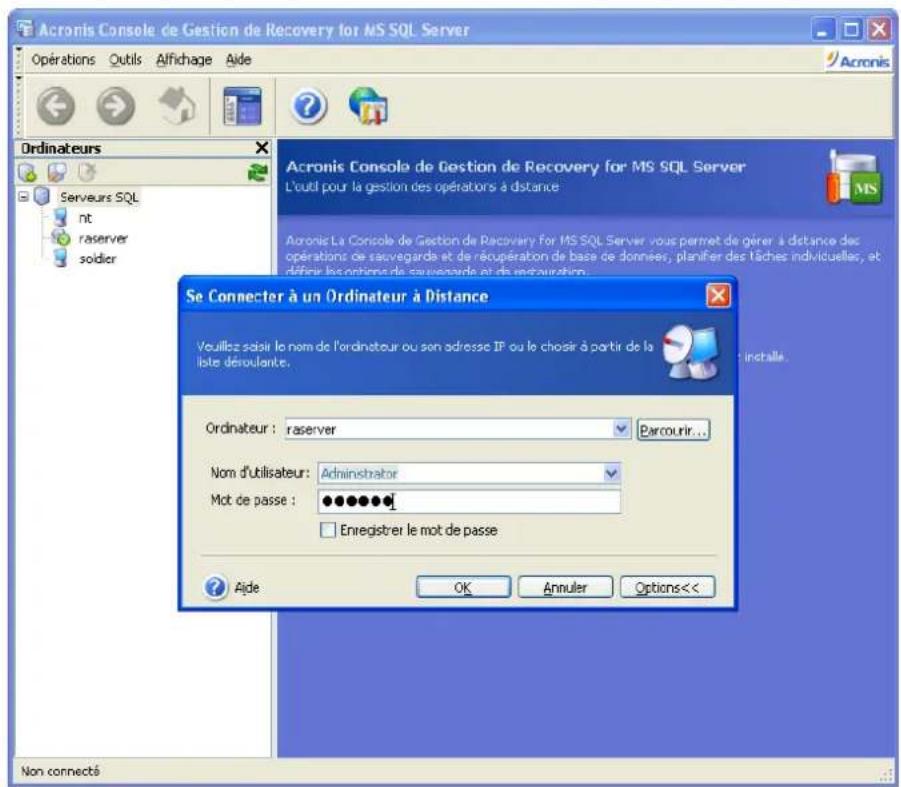Open the Aide menu
The height and width of the screenshot is (787, 901).
(238, 60)
